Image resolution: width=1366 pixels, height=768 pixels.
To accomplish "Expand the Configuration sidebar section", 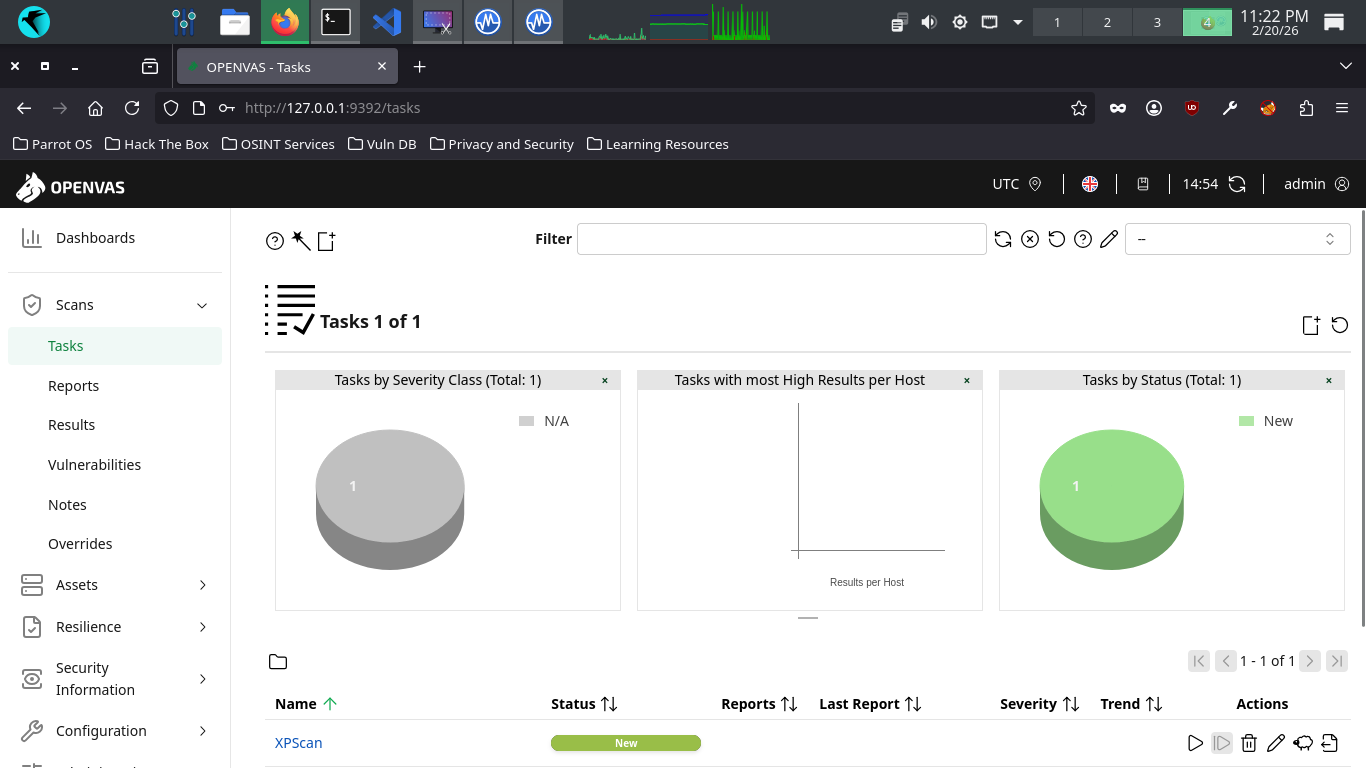I will tap(202, 731).
